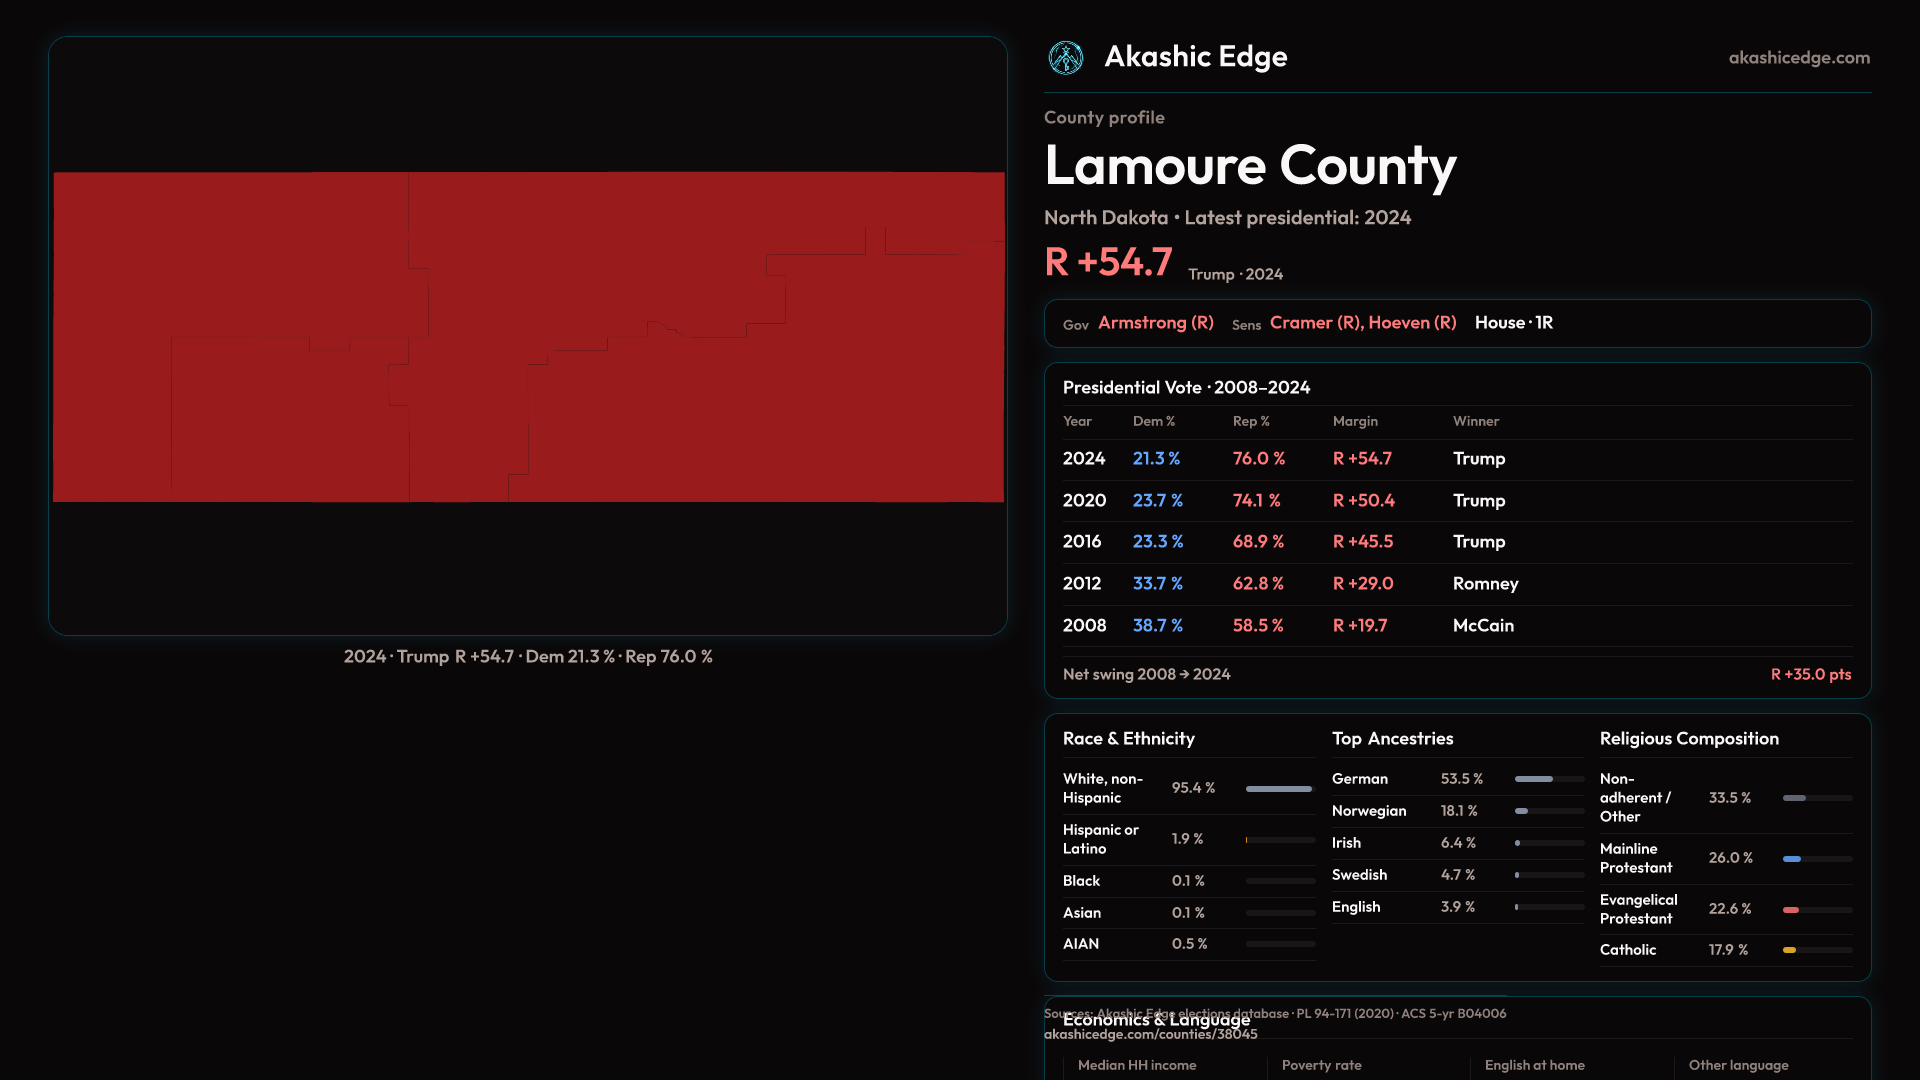Open akashicedge.com/counties/38045 source link
The height and width of the screenshot is (1080, 1920).
click(1150, 1035)
